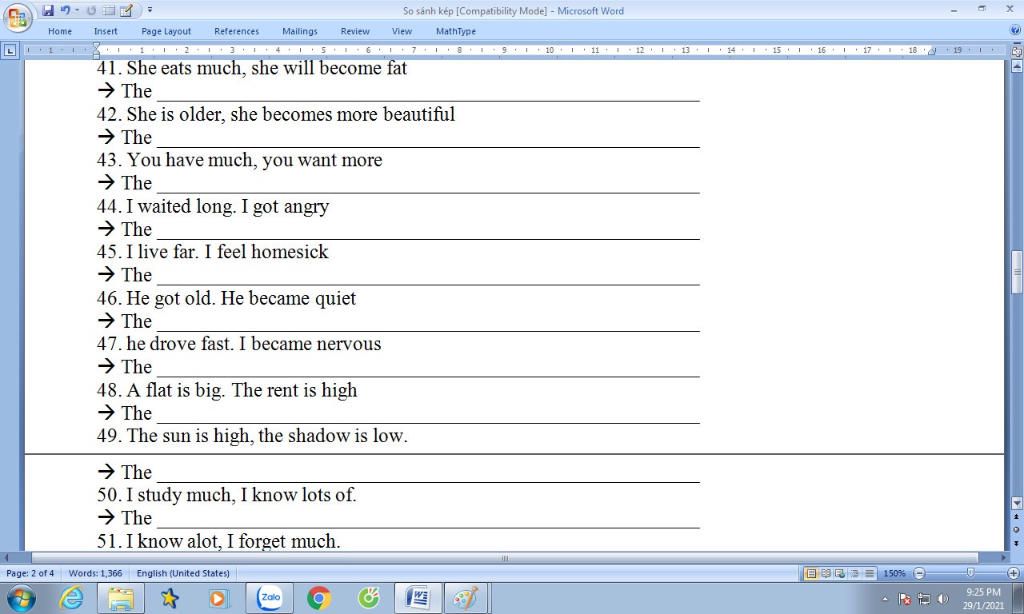Launch Internet Explorer from the taskbar
Screen dimensions: 1024x614
tap(71, 598)
